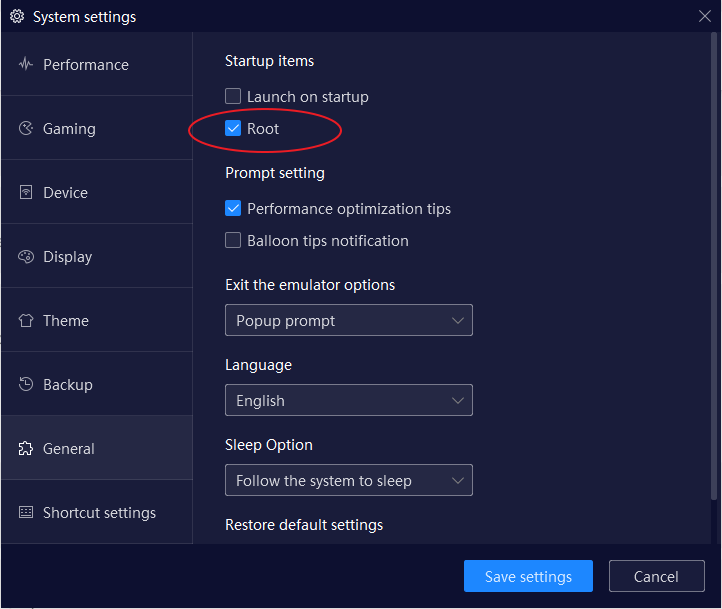This screenshot has width=722, height=609.
Task: Click the Device icon in sidebar
Action: coord(26,193)
